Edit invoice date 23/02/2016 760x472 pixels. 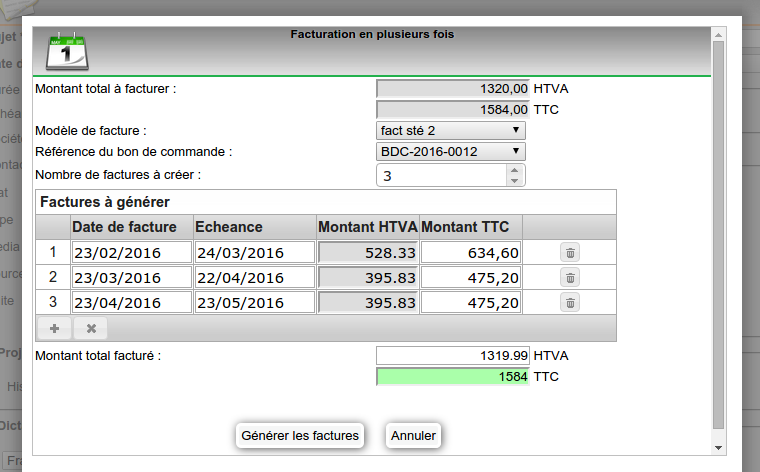(x=132, y=252)
